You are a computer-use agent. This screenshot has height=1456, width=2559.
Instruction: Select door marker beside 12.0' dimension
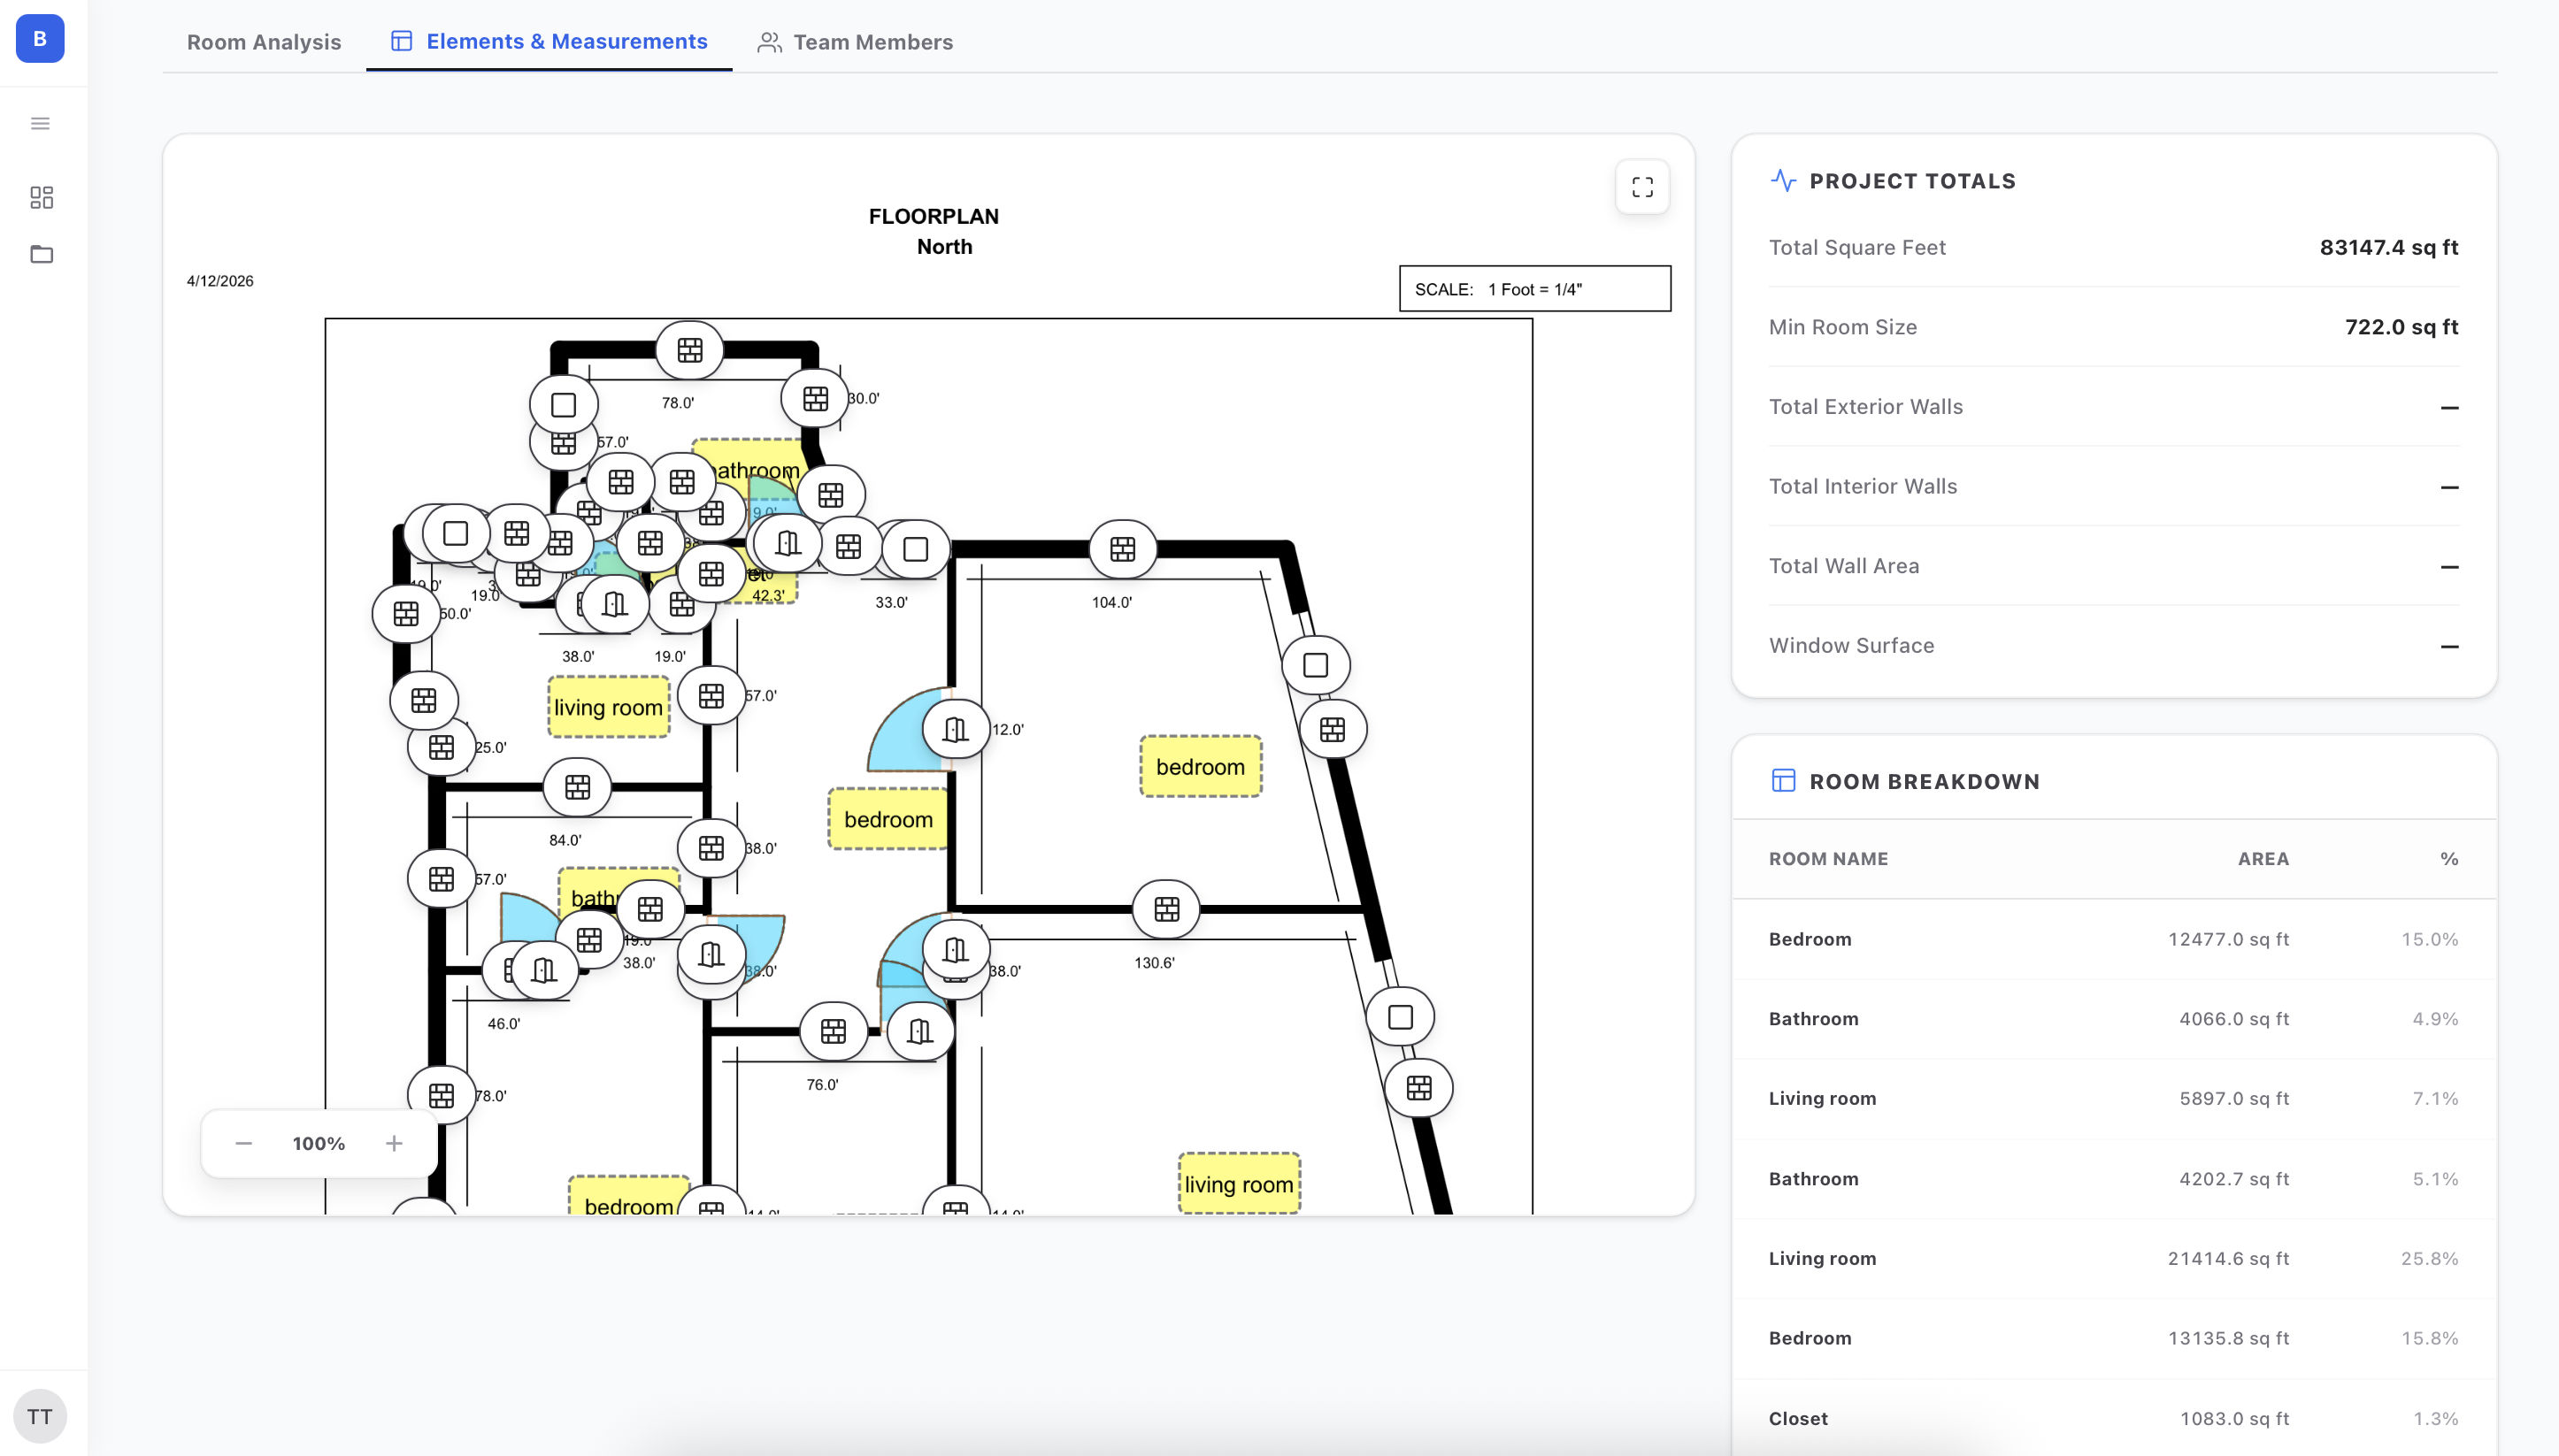pos(955,730)
